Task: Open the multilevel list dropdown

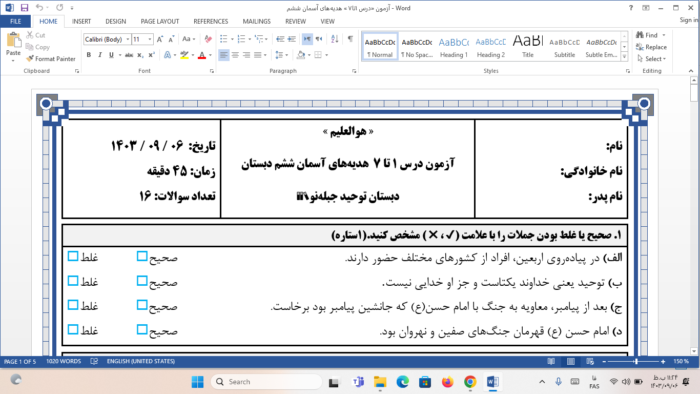Action: coord(266,39)
